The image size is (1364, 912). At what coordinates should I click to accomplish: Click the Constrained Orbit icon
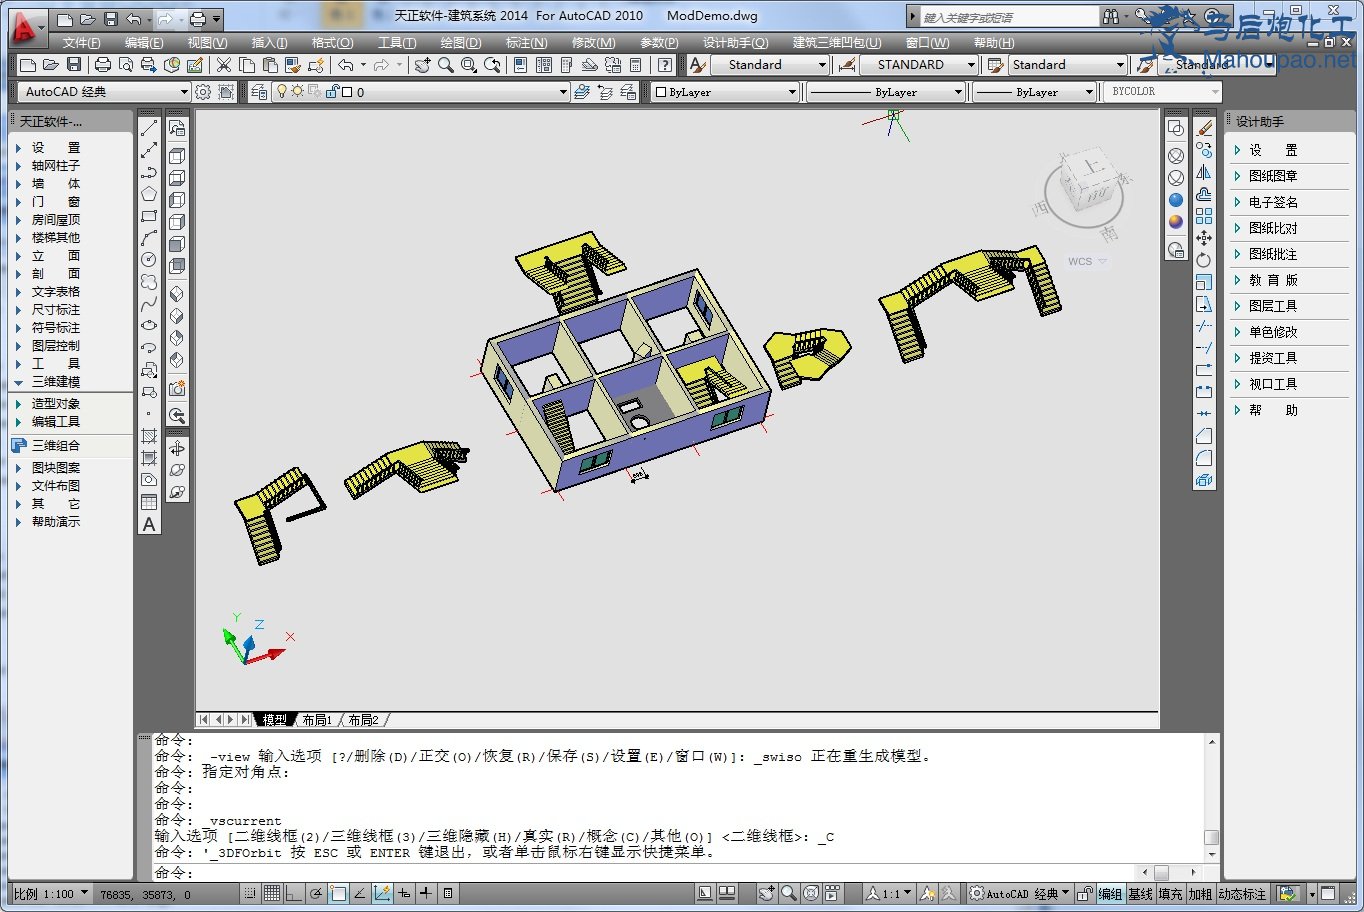pyautogui.click(x=177, y=448)
